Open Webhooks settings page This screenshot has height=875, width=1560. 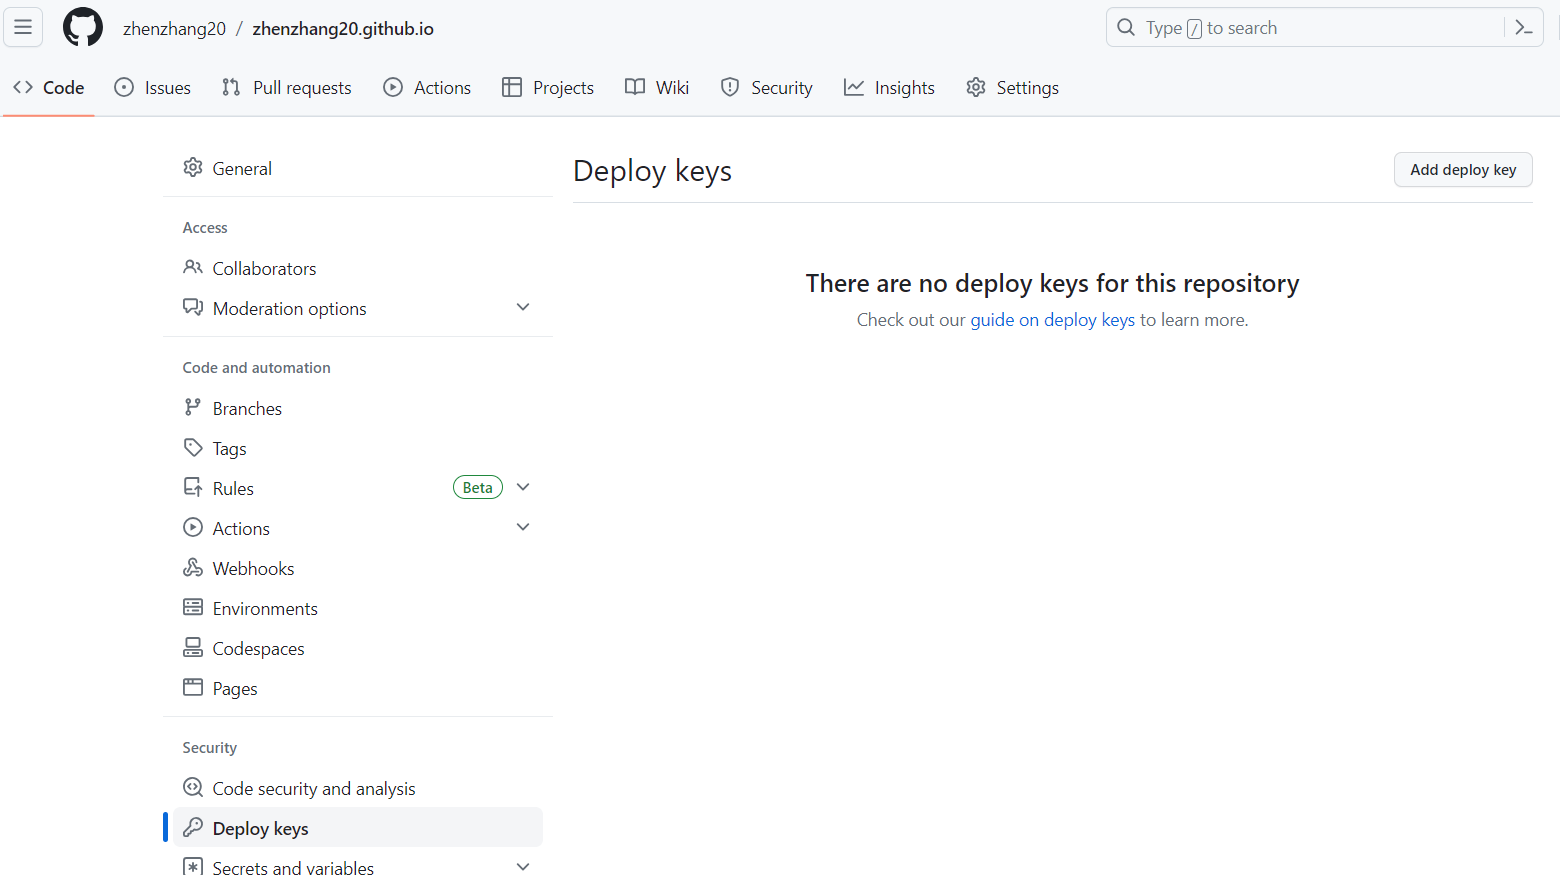pos(358,568)
